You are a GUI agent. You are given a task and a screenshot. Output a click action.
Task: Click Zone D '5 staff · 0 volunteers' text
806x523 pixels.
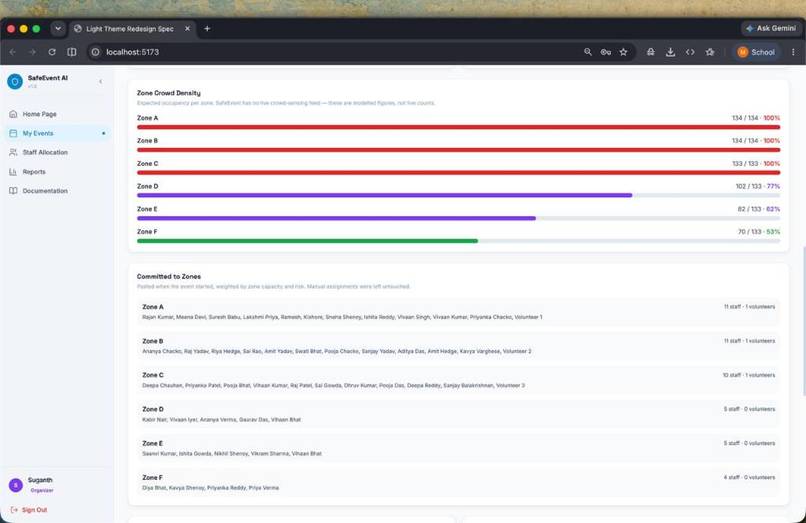click(x=749, y=409)
